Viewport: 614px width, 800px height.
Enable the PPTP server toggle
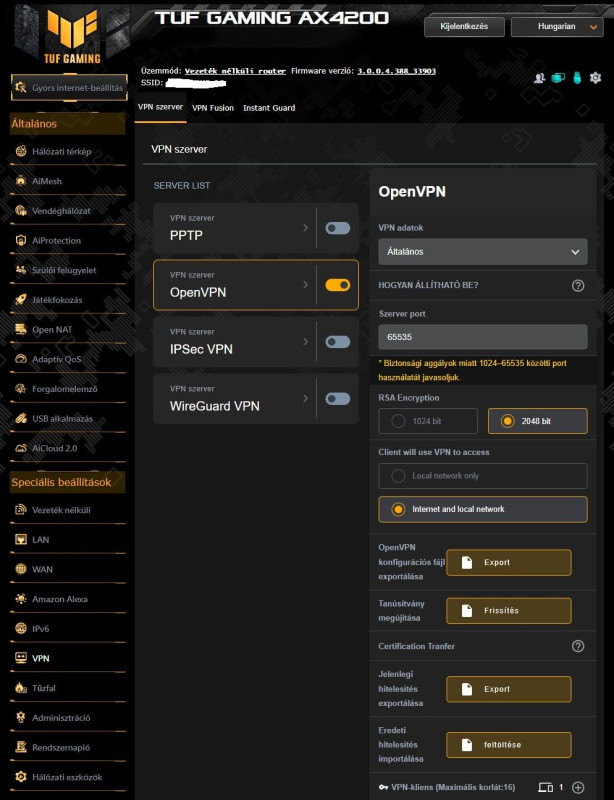(x=338, y=228)
